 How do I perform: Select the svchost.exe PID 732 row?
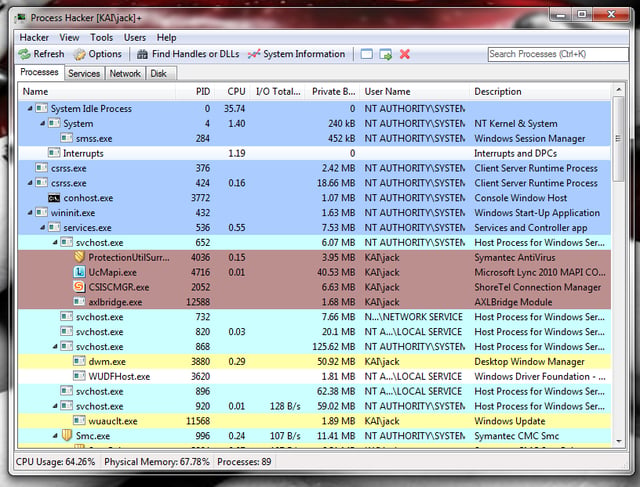(314, 317)
